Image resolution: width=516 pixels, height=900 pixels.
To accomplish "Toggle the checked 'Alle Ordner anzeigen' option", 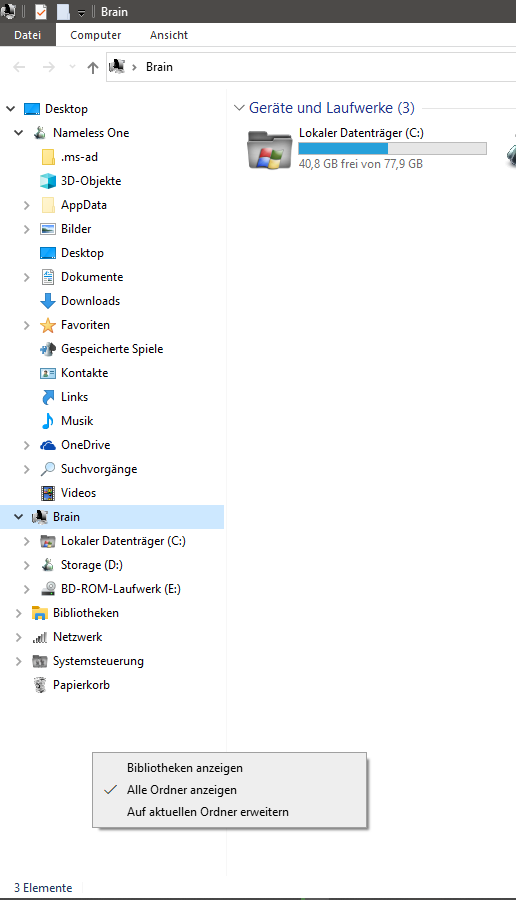I will (229, 790).
